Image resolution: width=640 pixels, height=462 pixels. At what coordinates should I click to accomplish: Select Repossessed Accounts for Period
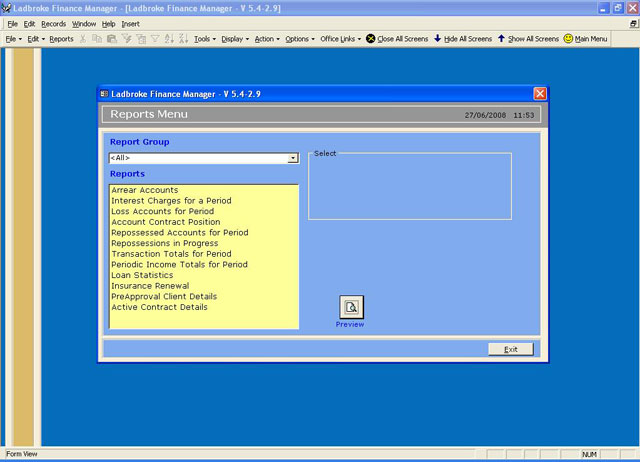click(180, 233)
